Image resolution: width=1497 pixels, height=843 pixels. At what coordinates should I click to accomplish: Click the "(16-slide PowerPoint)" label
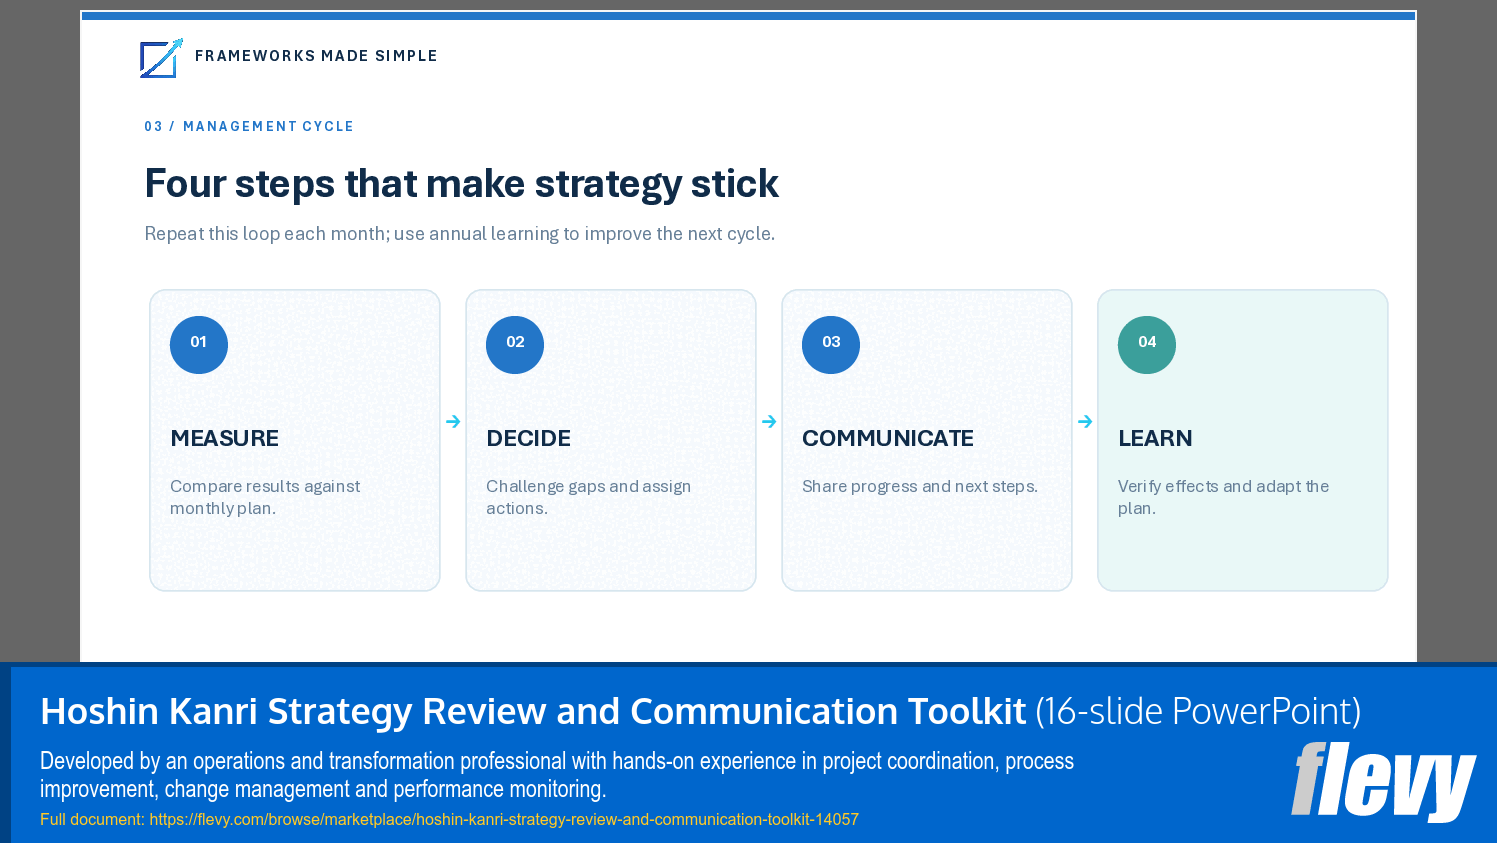point(1198,711)
